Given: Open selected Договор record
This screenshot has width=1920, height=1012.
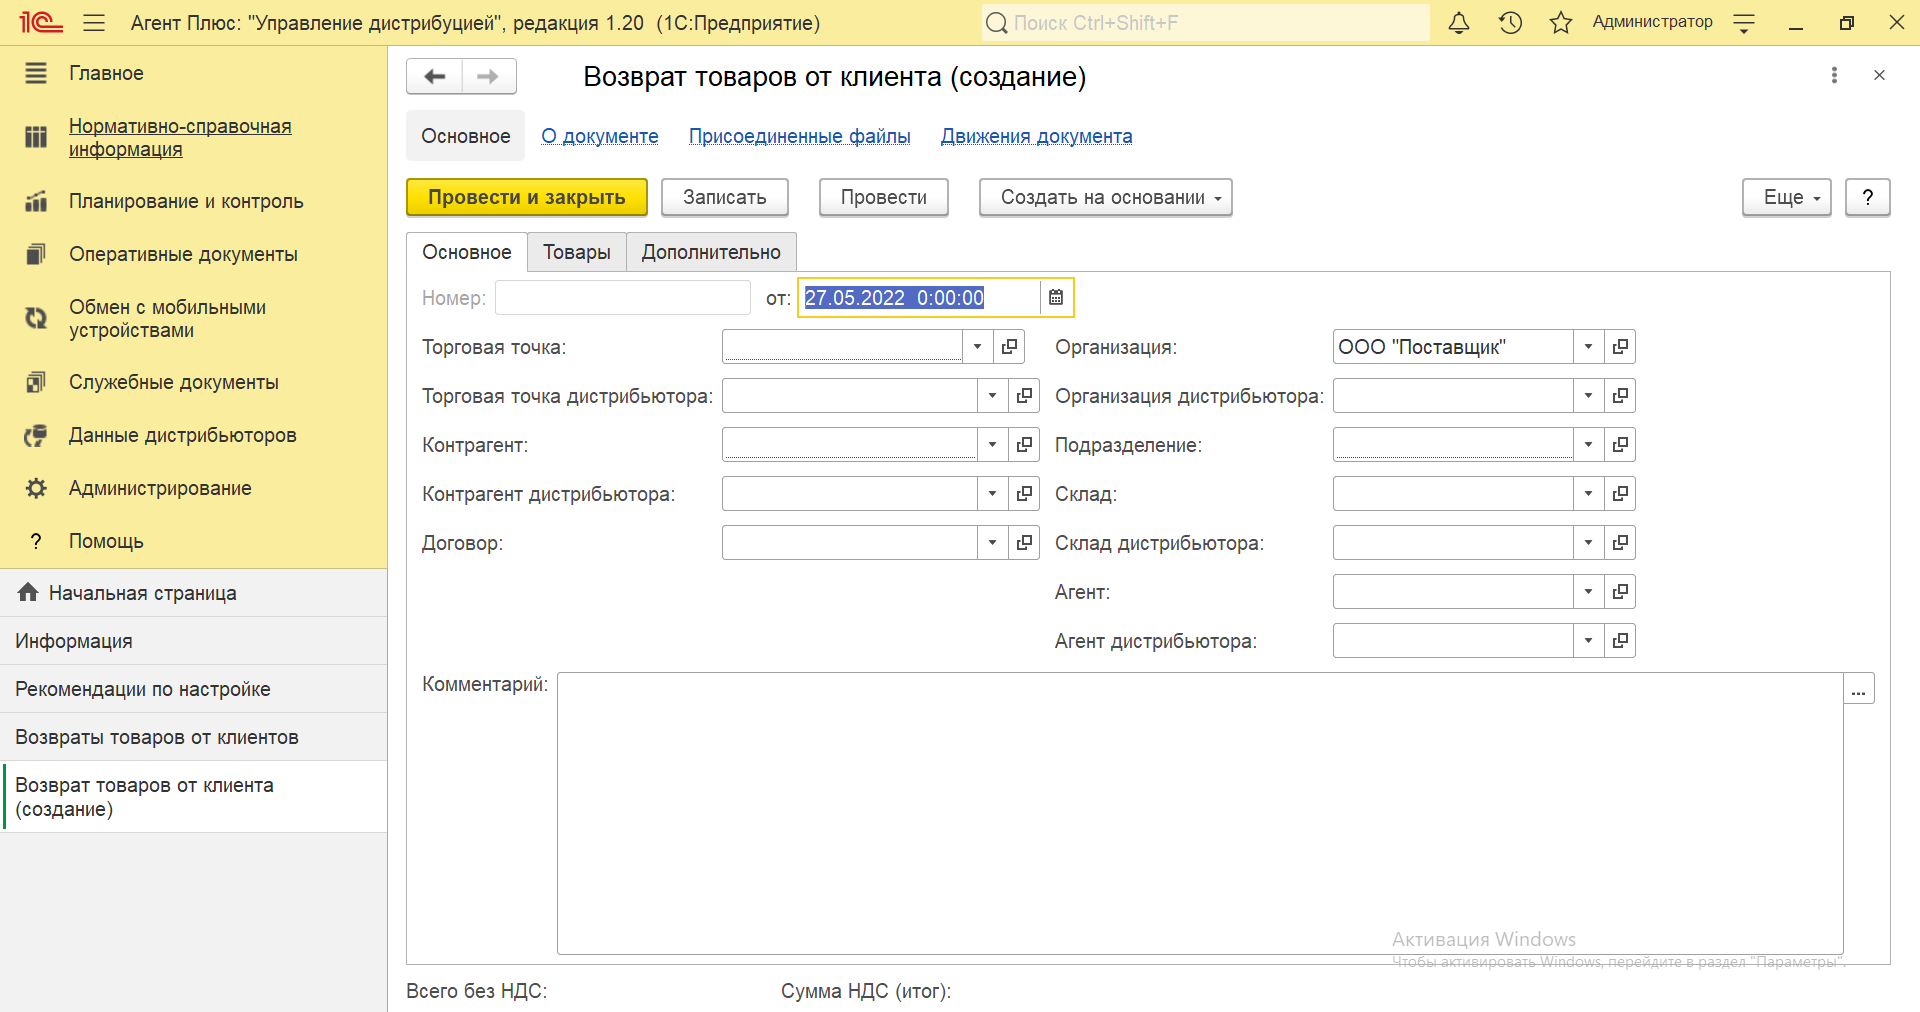Looking at the screenshot, I should (x=1024, y=542).
